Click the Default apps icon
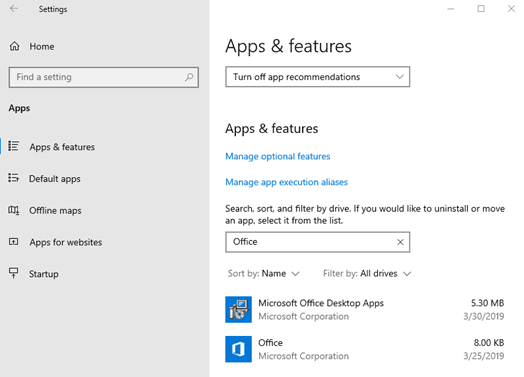 [14, 178]
